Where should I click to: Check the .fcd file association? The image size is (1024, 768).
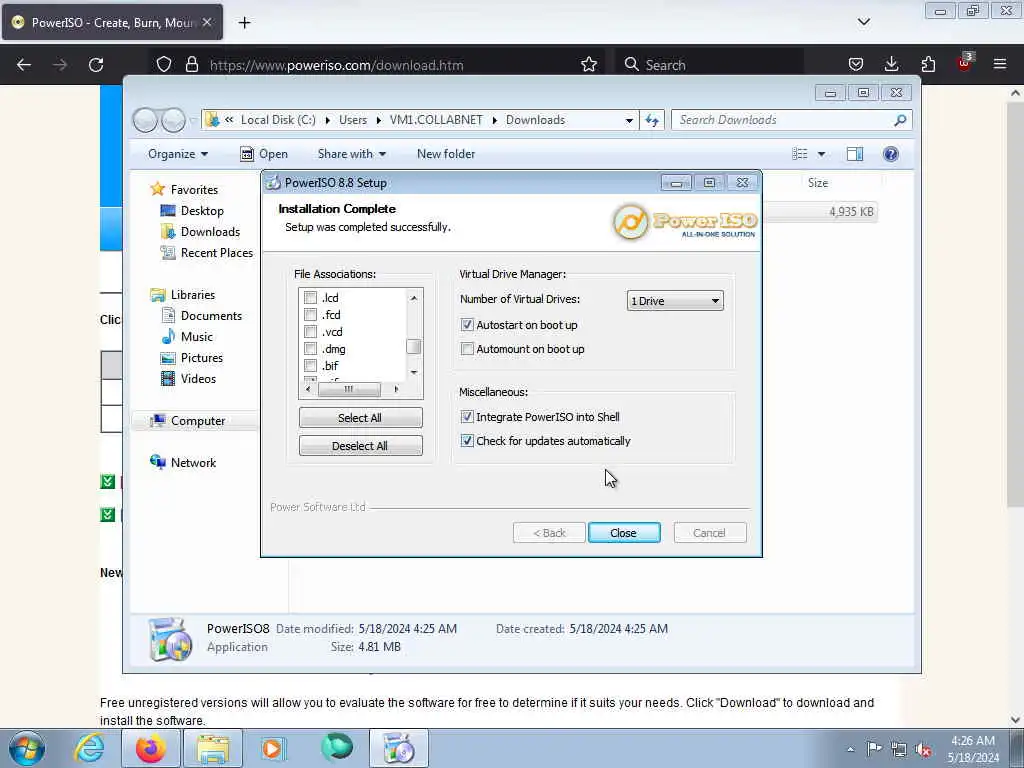[311, 315]
